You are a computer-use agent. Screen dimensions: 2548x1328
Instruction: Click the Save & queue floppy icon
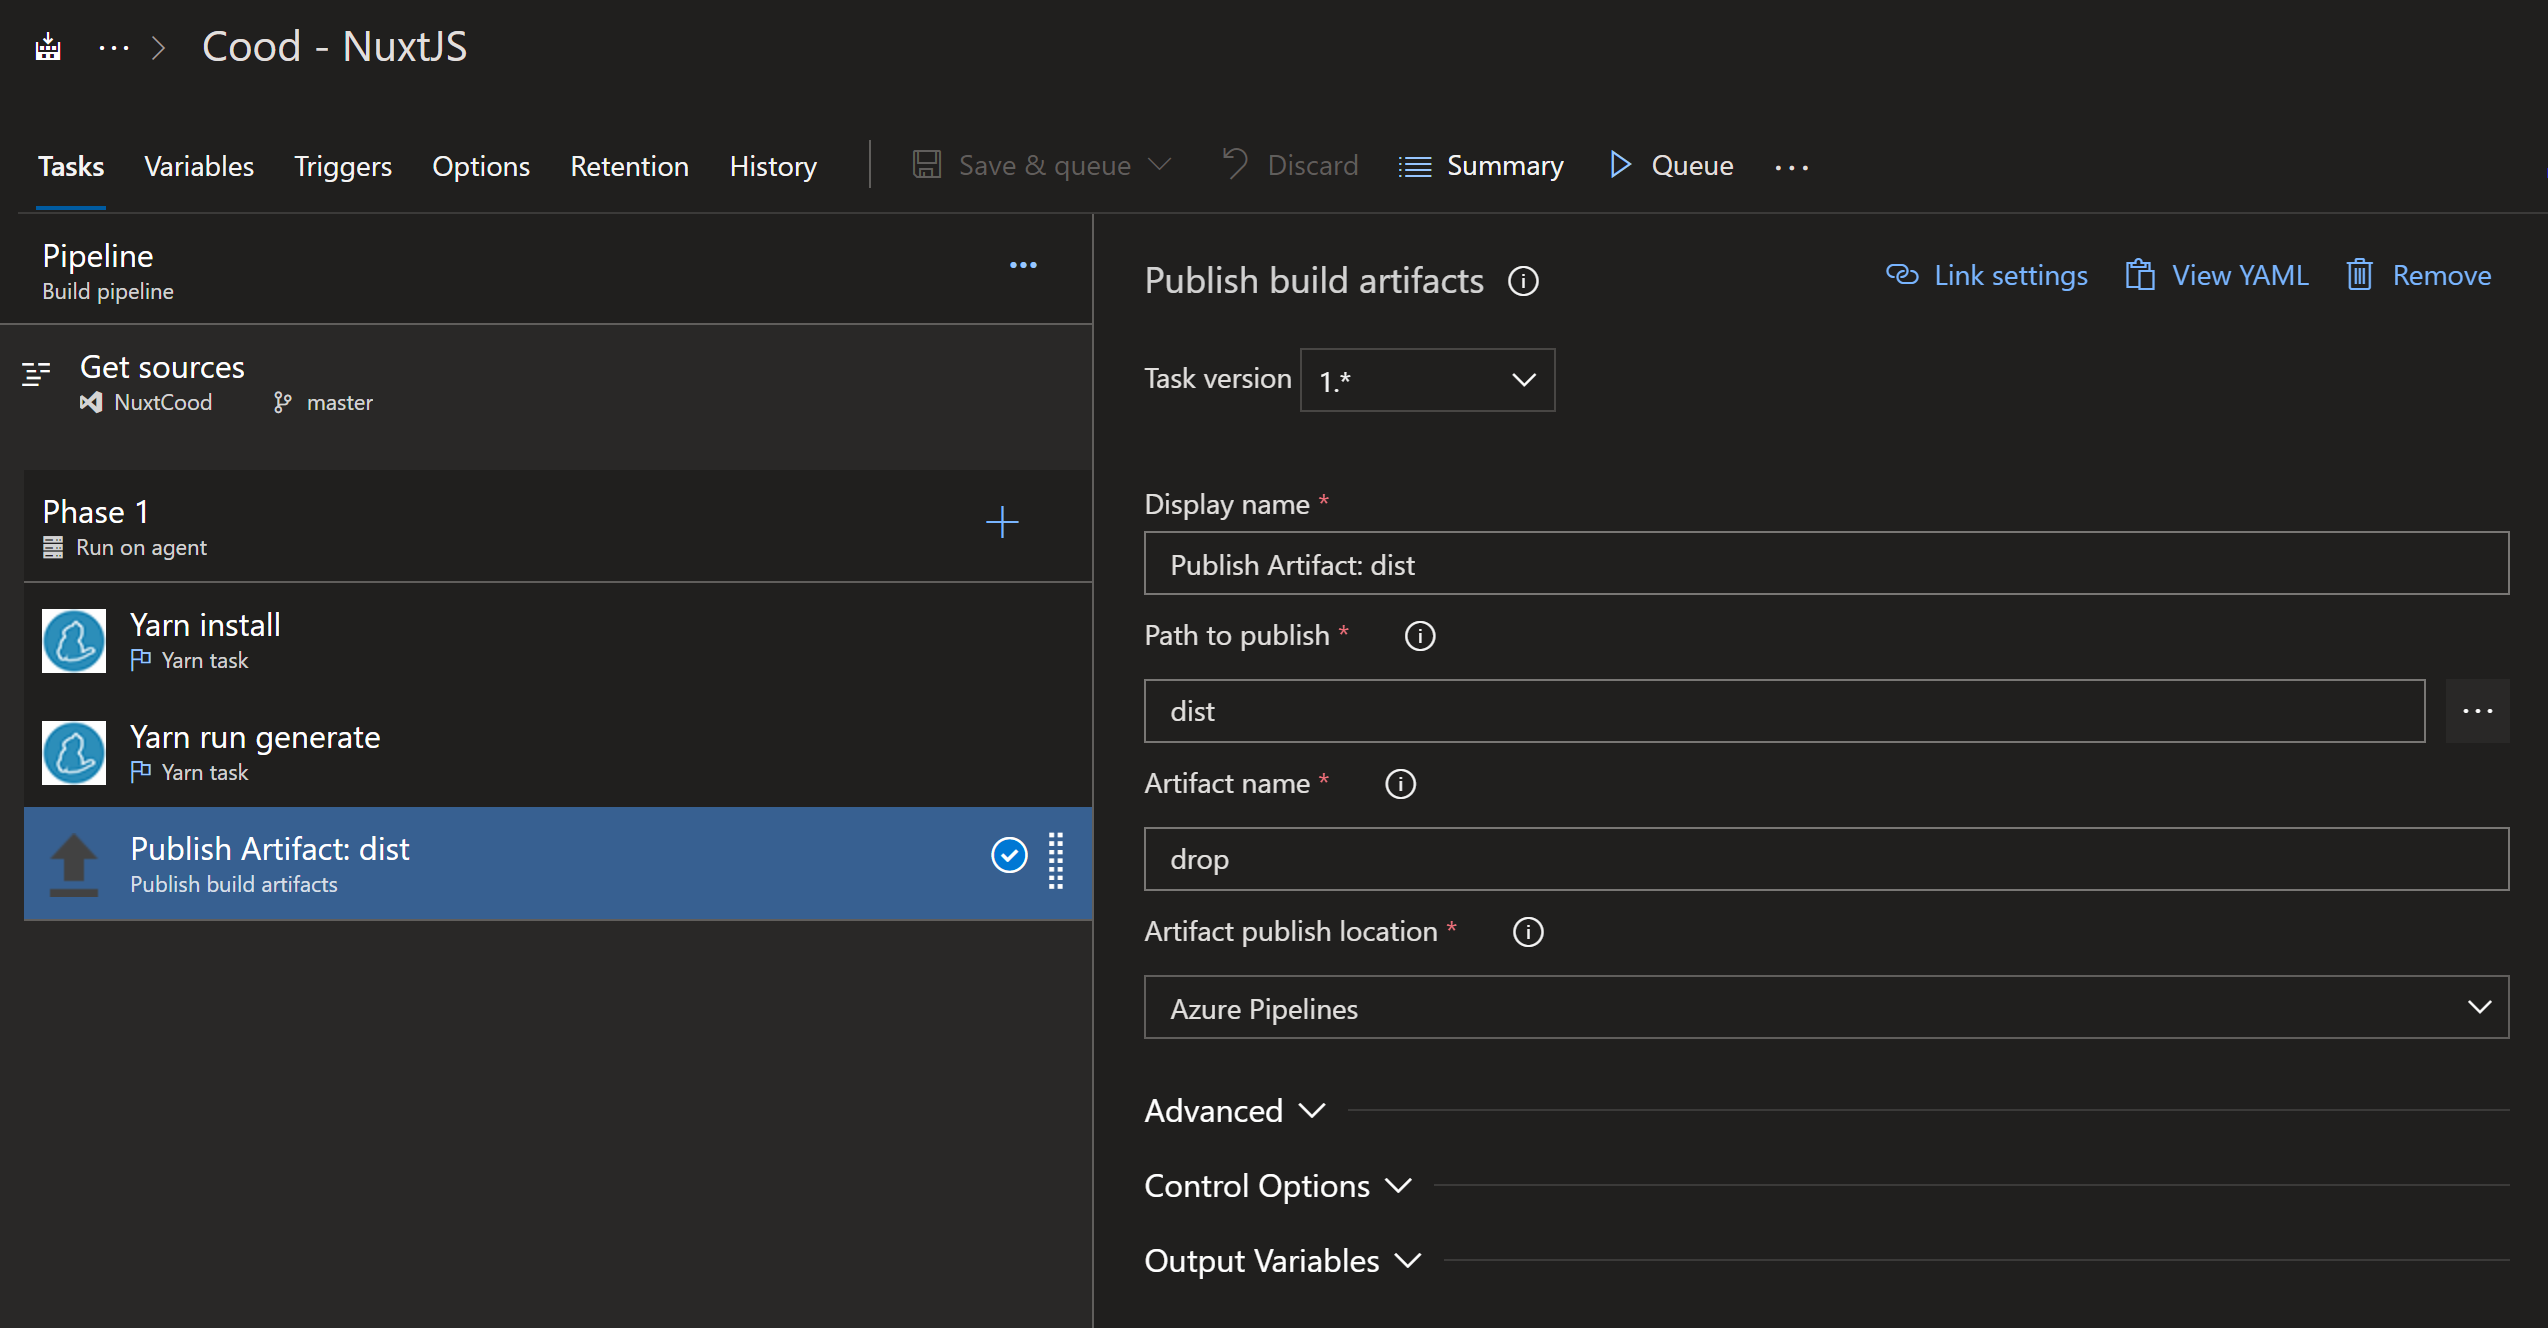[927, 164]
